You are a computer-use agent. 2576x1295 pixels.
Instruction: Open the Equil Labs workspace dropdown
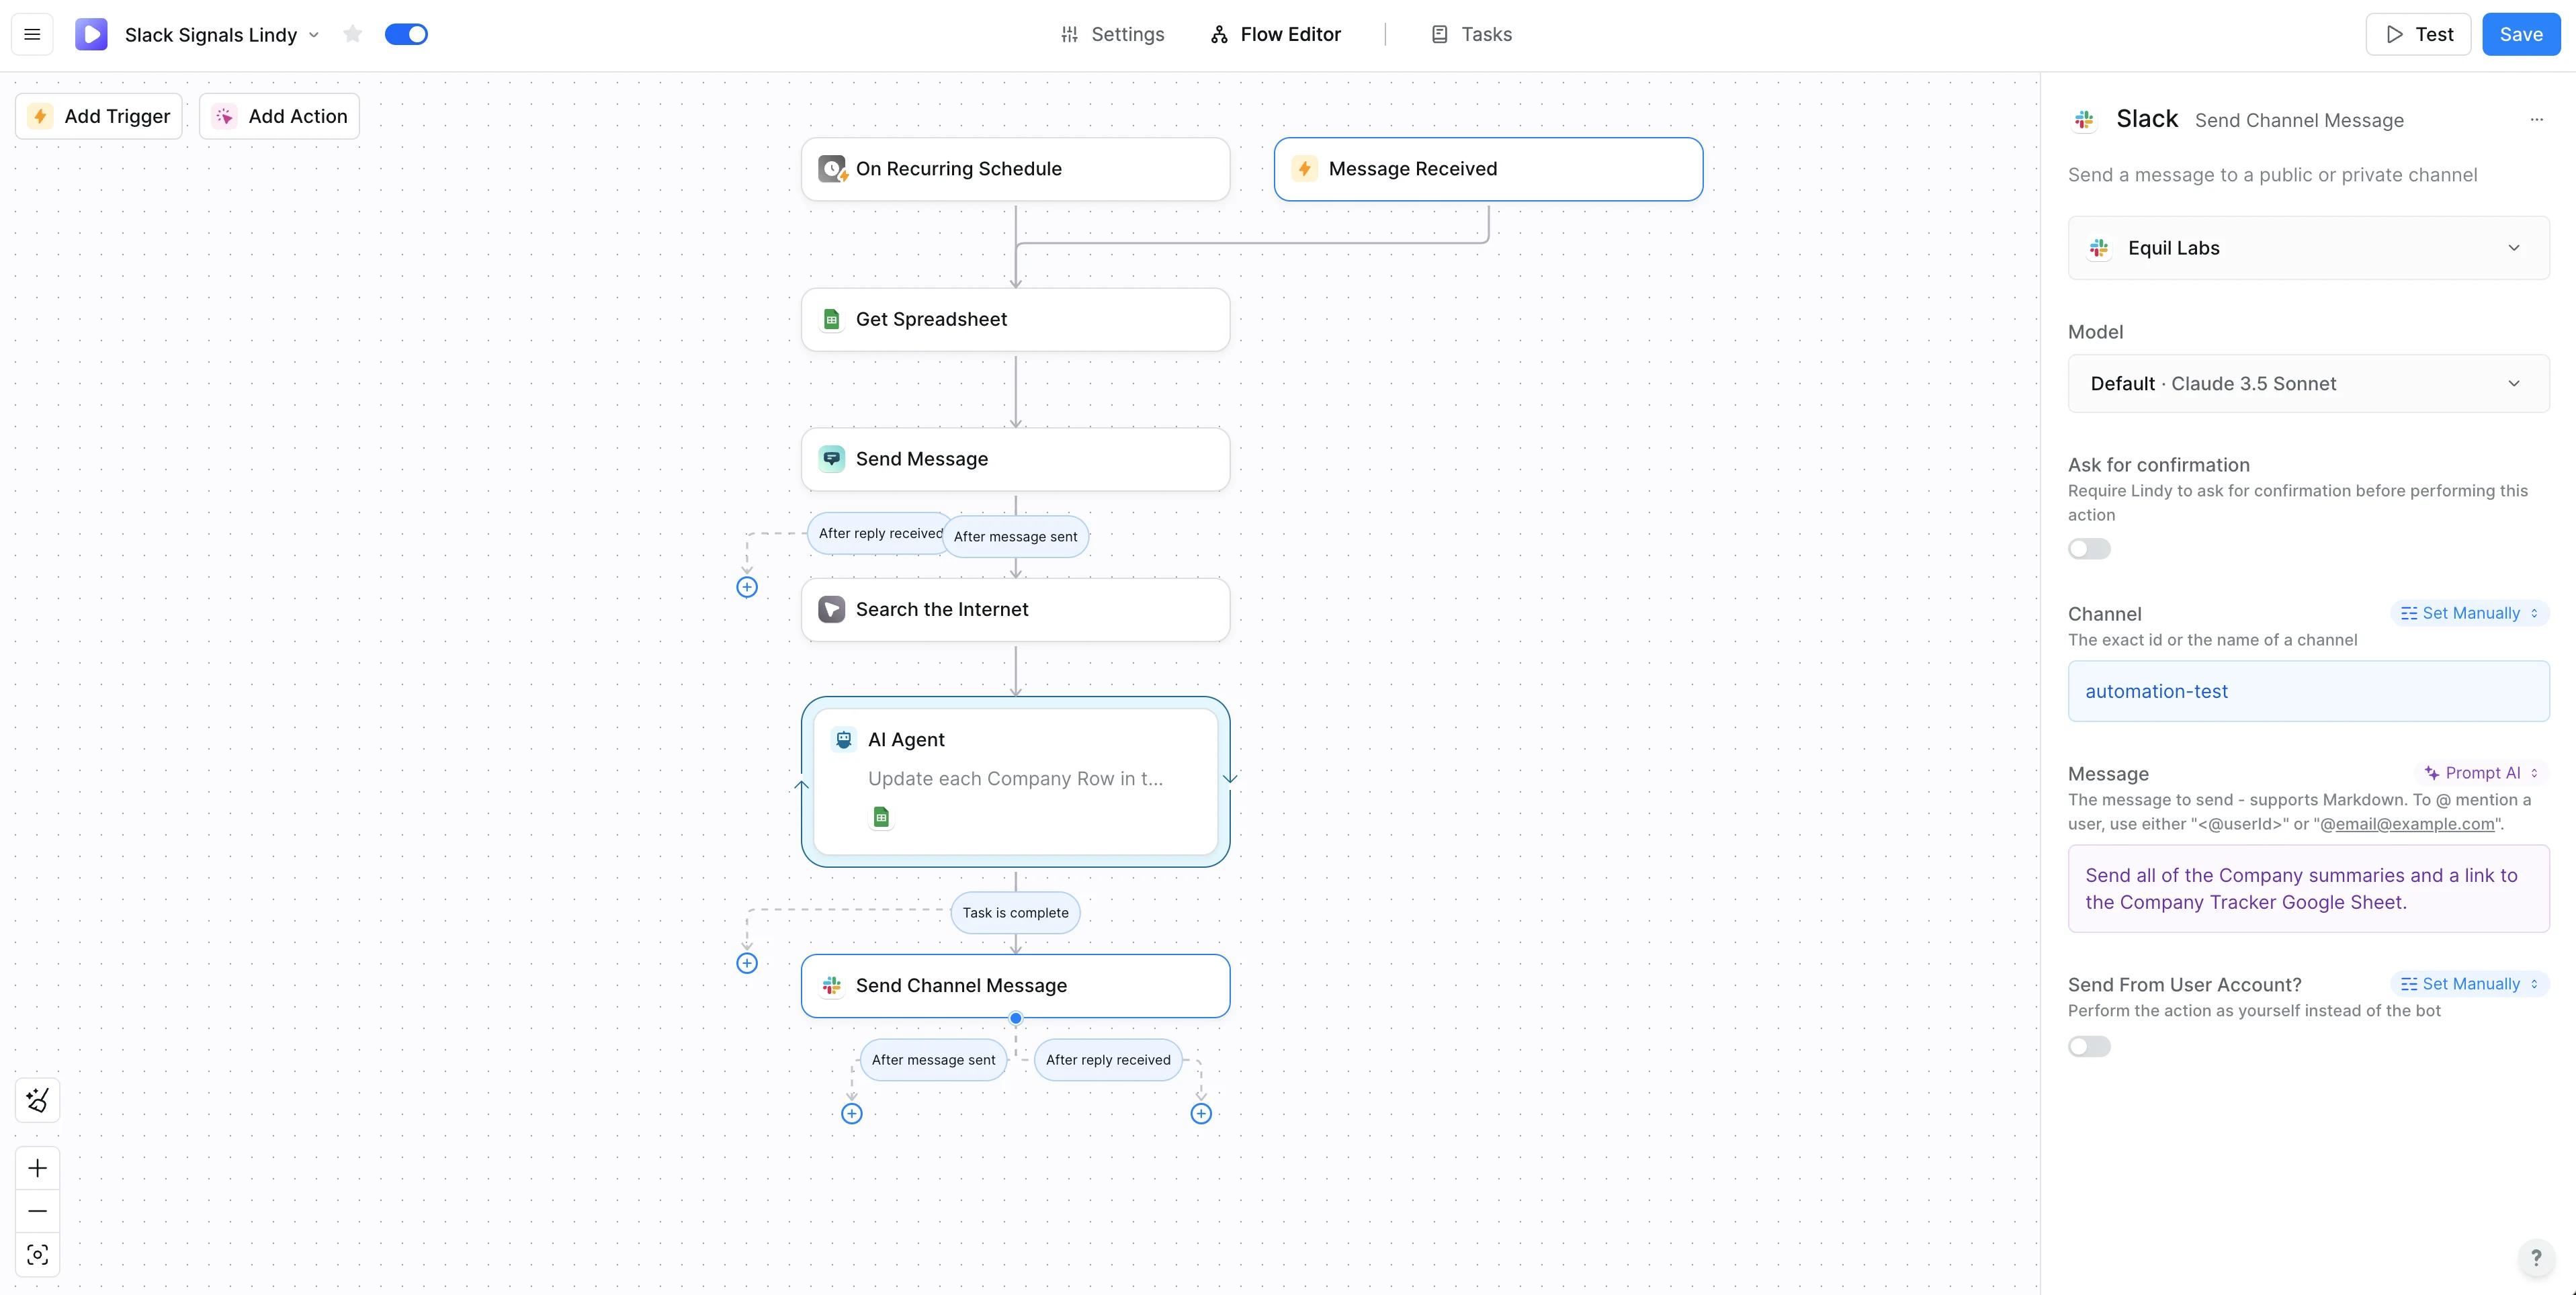(2308, 248)
